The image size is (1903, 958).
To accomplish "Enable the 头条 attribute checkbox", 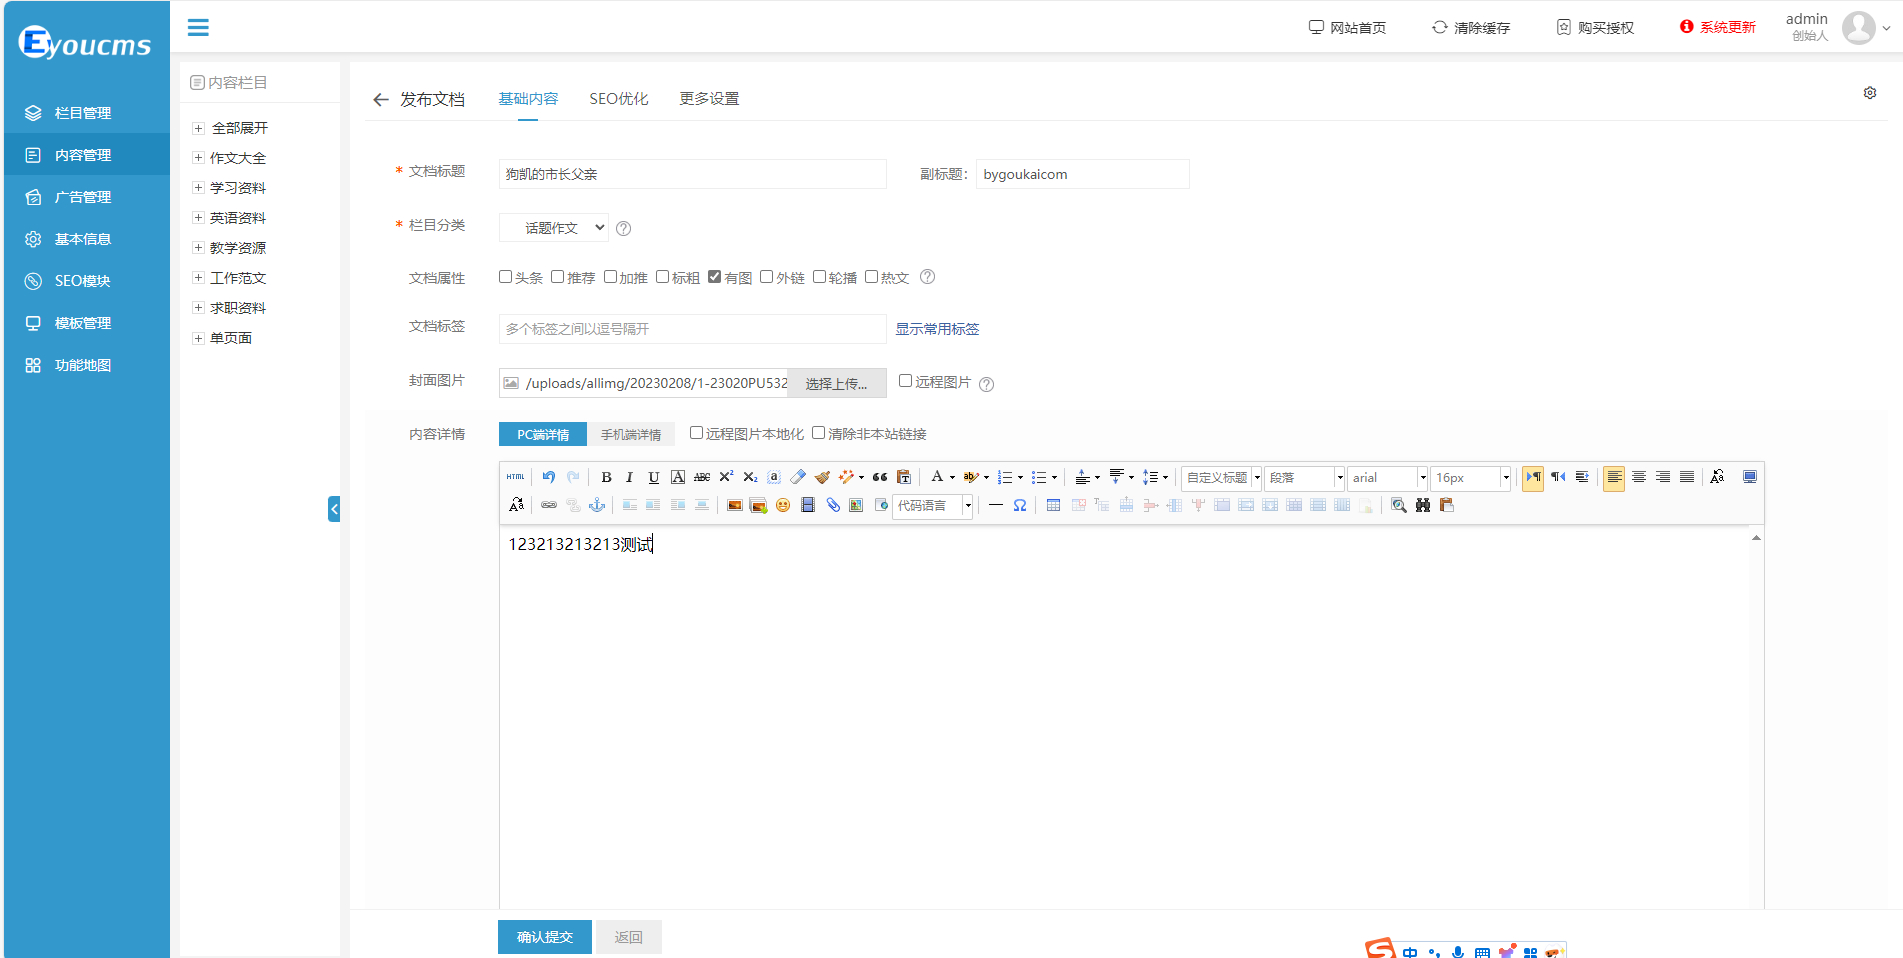I will (x=506, y=277).
